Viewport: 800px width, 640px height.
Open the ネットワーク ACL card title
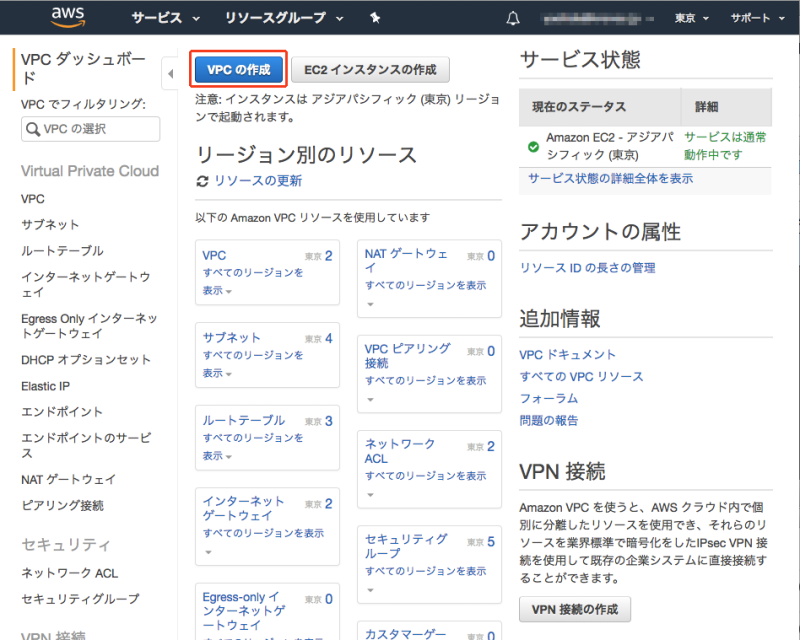(x=399, y=451)
